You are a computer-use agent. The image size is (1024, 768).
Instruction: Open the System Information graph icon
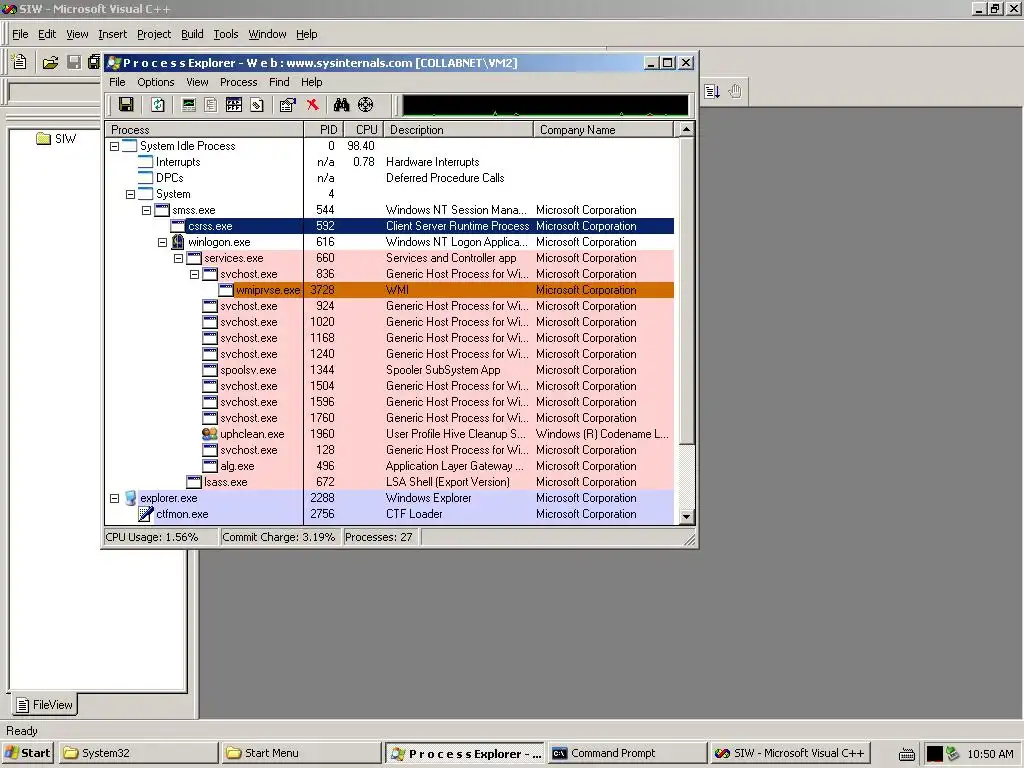click(189, 104)
